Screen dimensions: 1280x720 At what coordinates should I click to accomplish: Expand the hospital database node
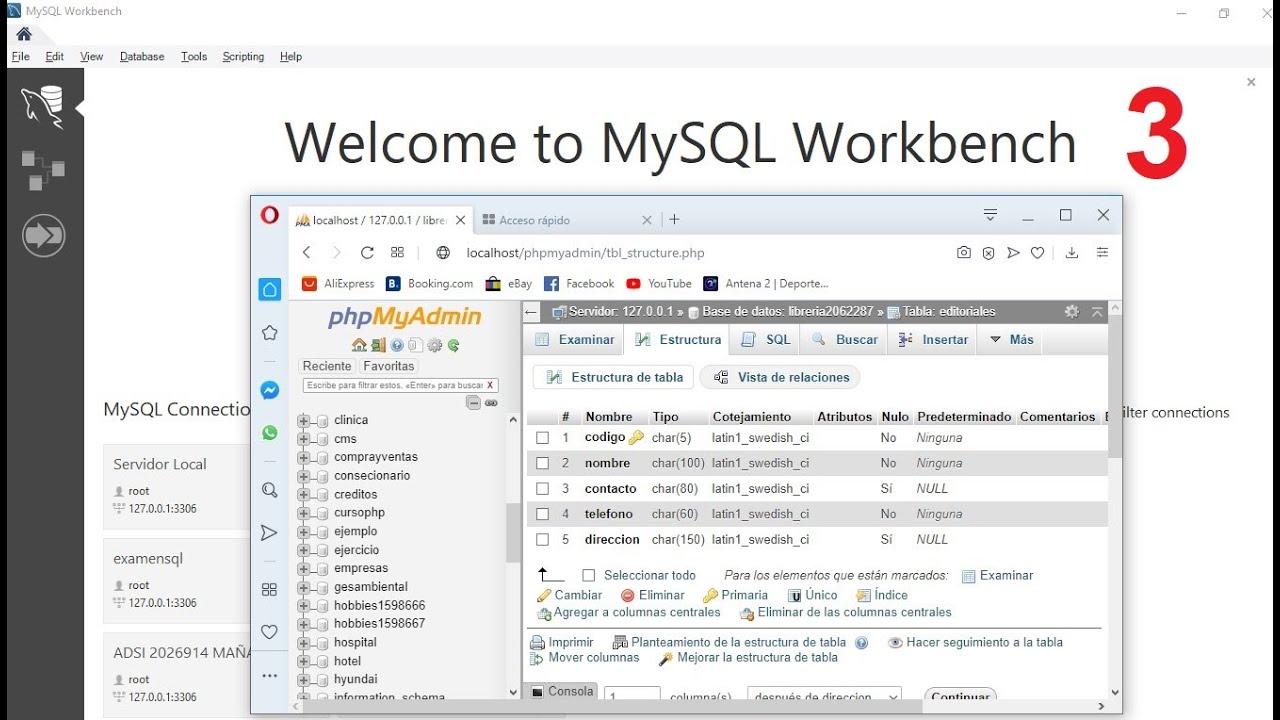(x=303, y=643)
